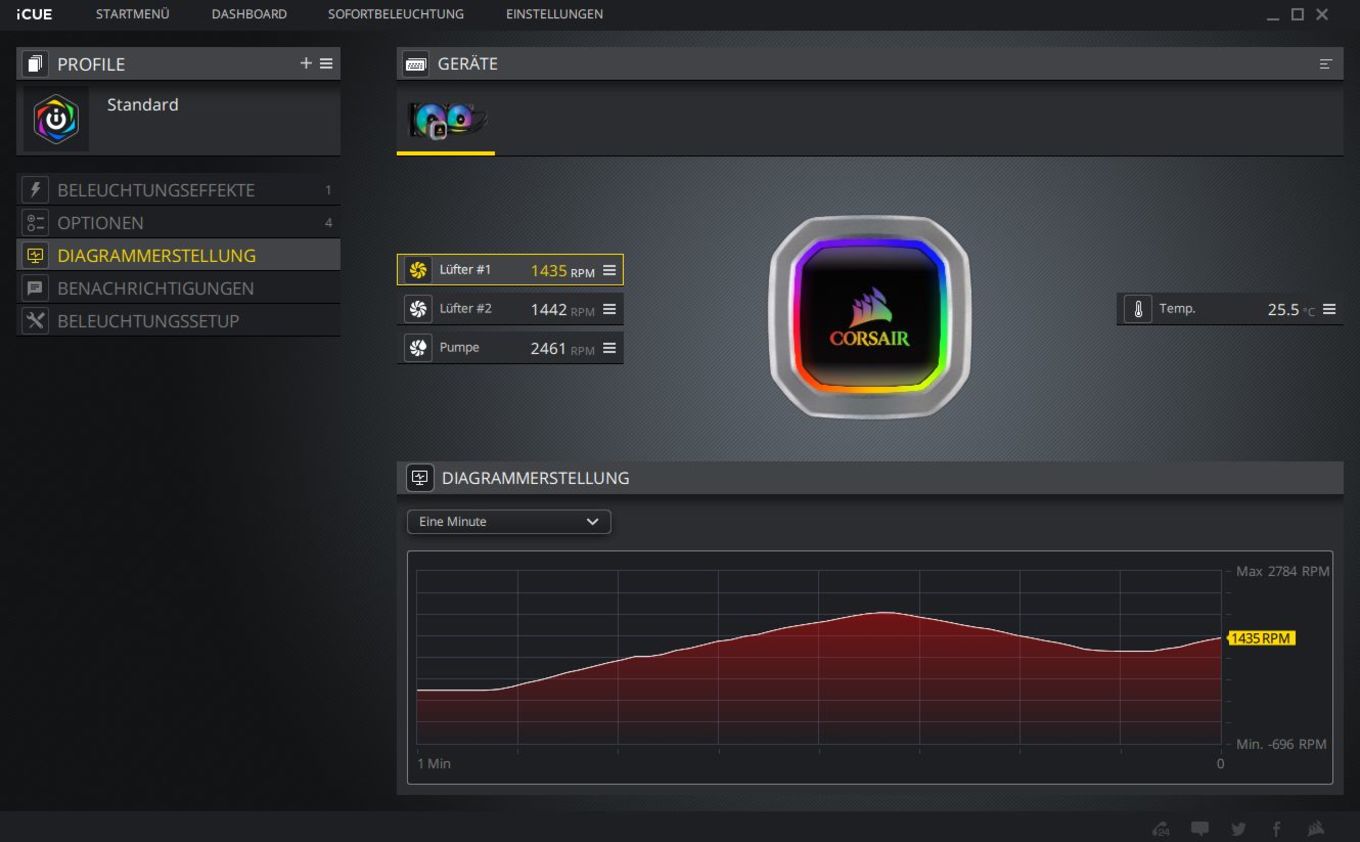The height and width of the screenshot is (842, 1360).
Task: Click the Pumpe pump icon
Action: tap(418, 348)
